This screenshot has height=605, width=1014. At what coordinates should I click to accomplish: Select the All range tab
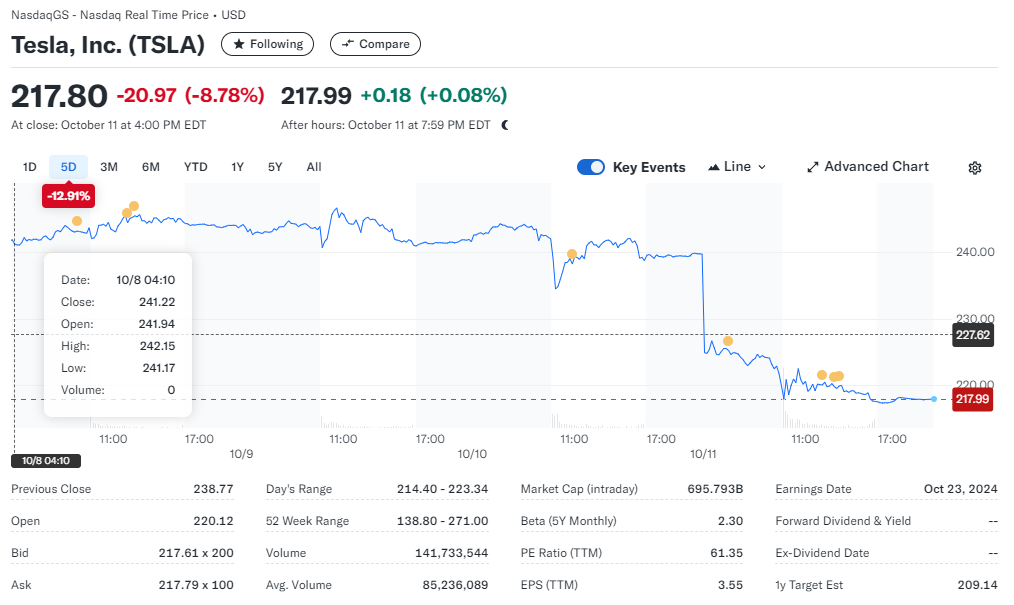tap(314, 167)
